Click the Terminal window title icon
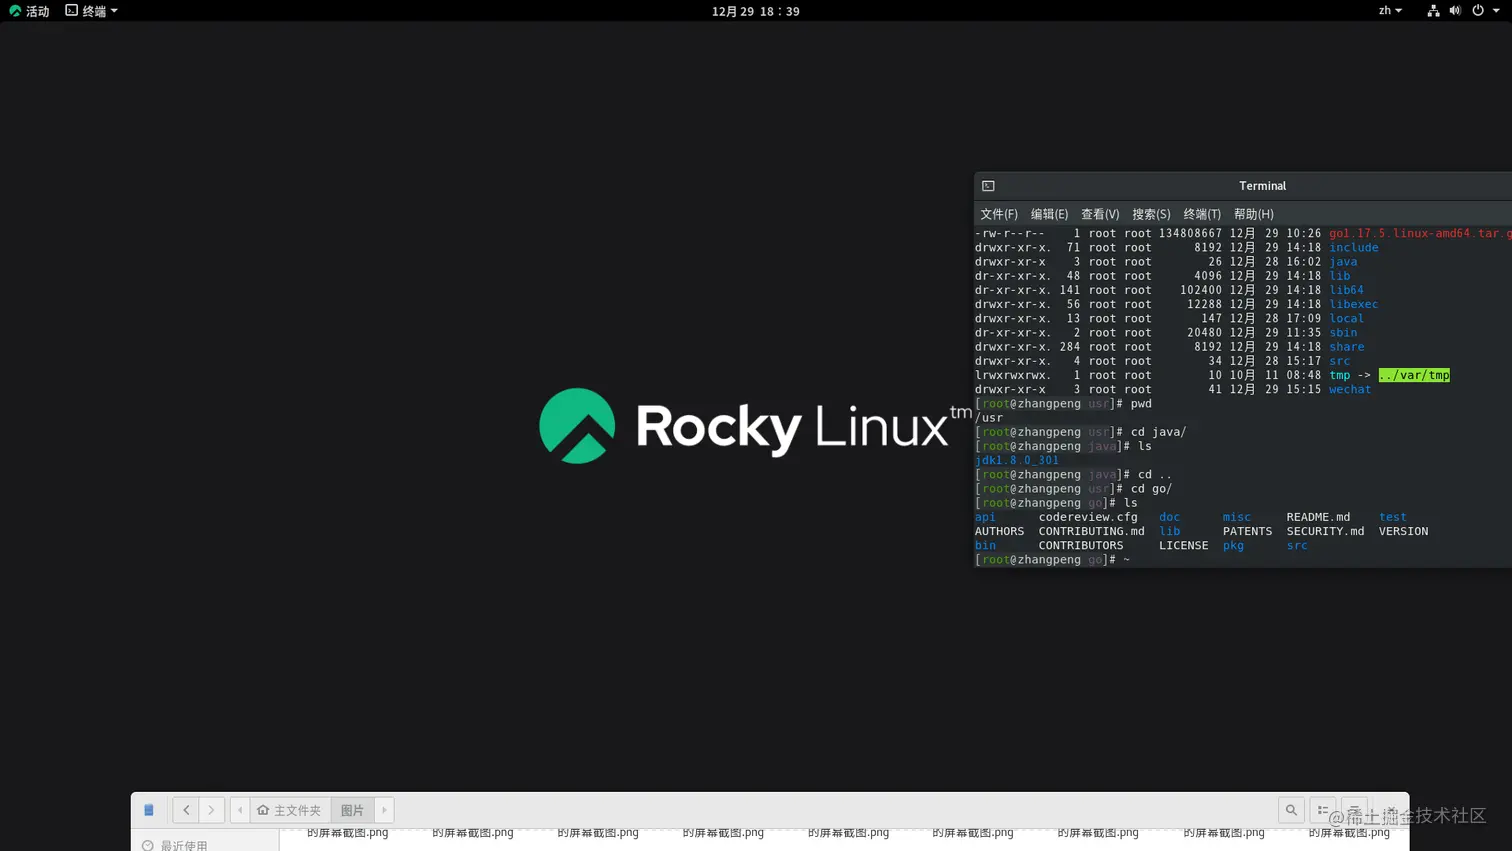1512x851 pixels. (988, 186)
